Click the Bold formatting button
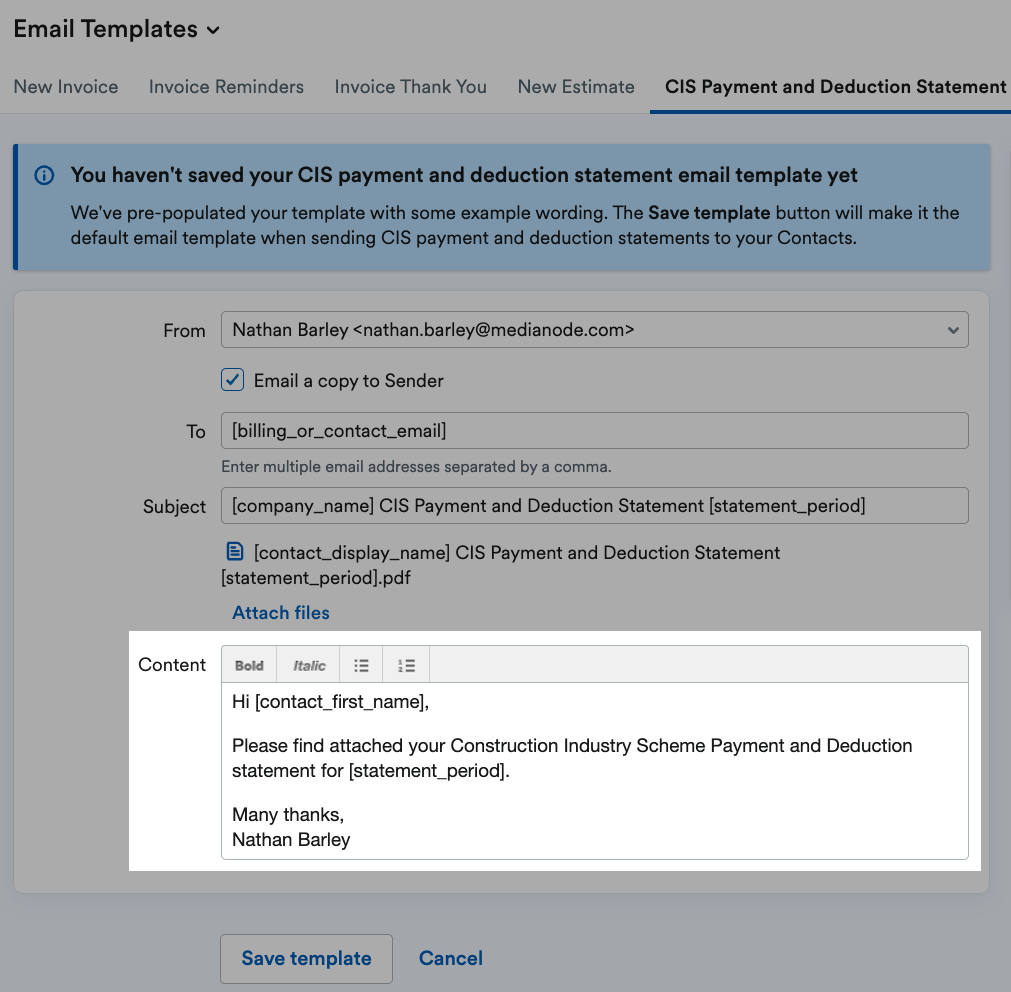Viewport: 1011px width, 992px height. tap(249, 665)
